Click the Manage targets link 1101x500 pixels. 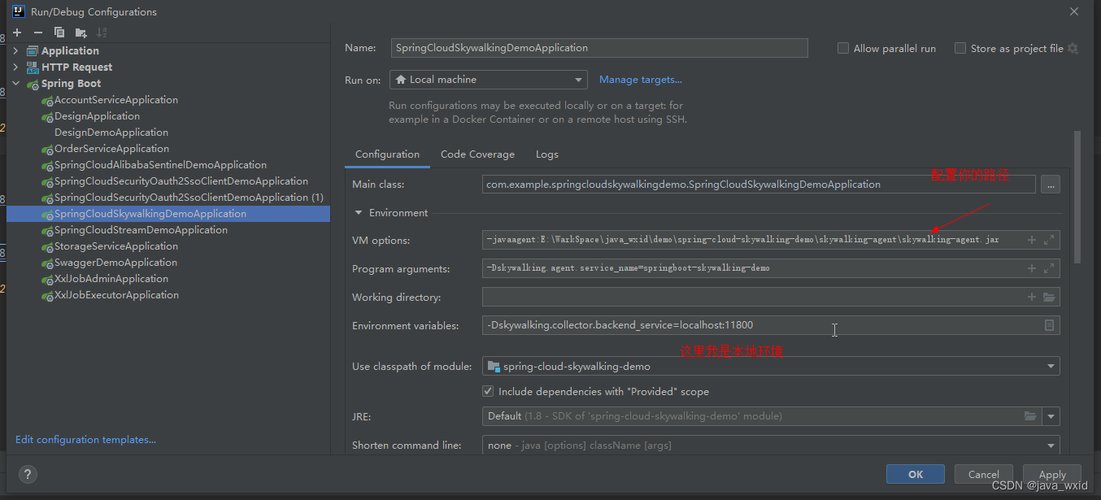(x=640, y=80)
